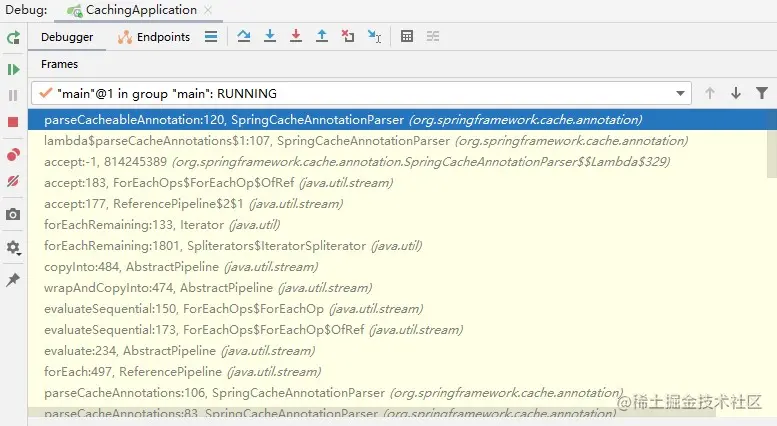Filter frames with funnel icon
This screenshot has width=777, height=426.
pos(762,93)
